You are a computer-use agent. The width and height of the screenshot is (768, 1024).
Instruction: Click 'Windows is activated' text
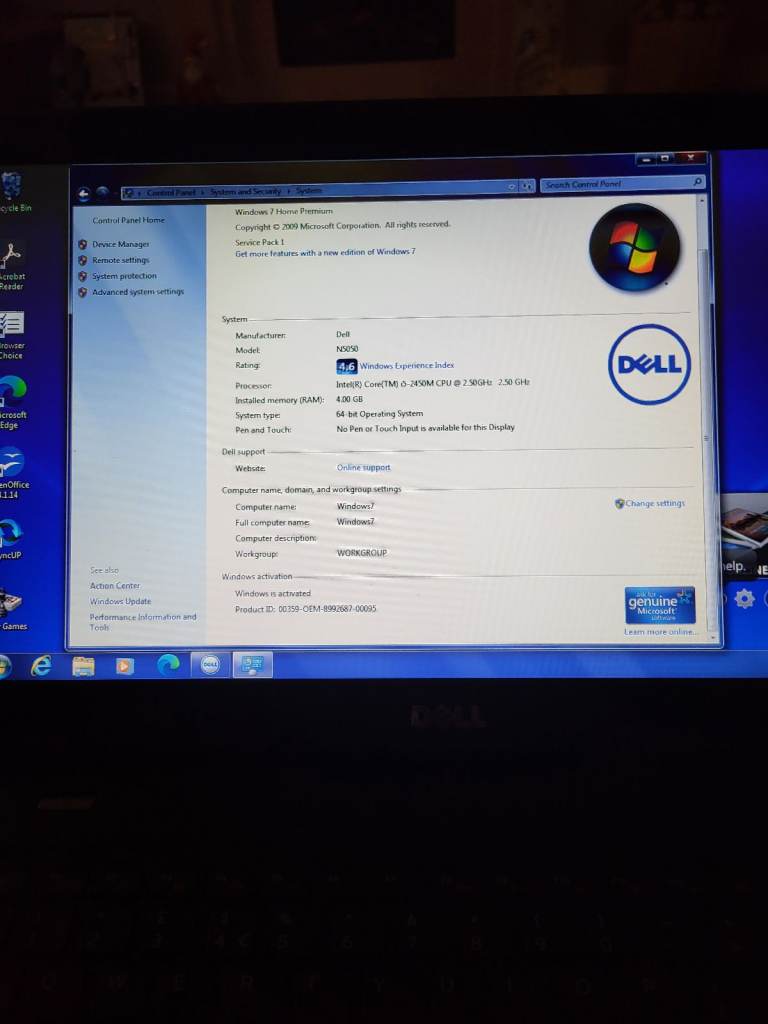point(273,594)
